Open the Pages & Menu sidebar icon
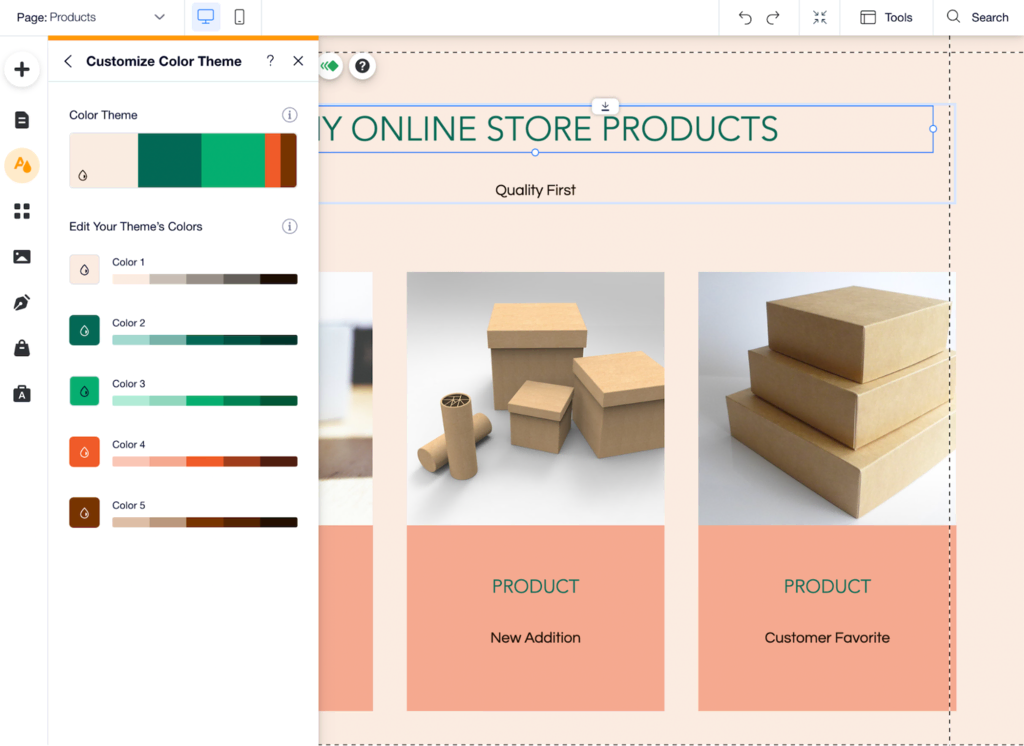1024x746 pixels. tap(22, 120)
